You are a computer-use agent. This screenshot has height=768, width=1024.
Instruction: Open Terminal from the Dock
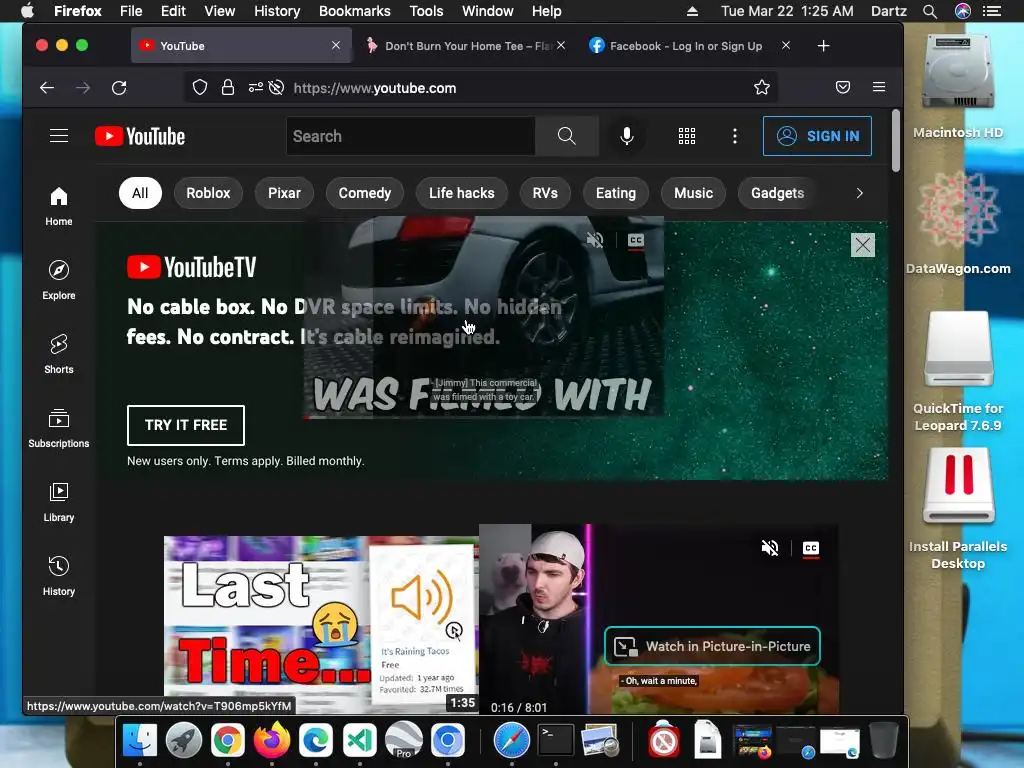(x=556, y=740)
